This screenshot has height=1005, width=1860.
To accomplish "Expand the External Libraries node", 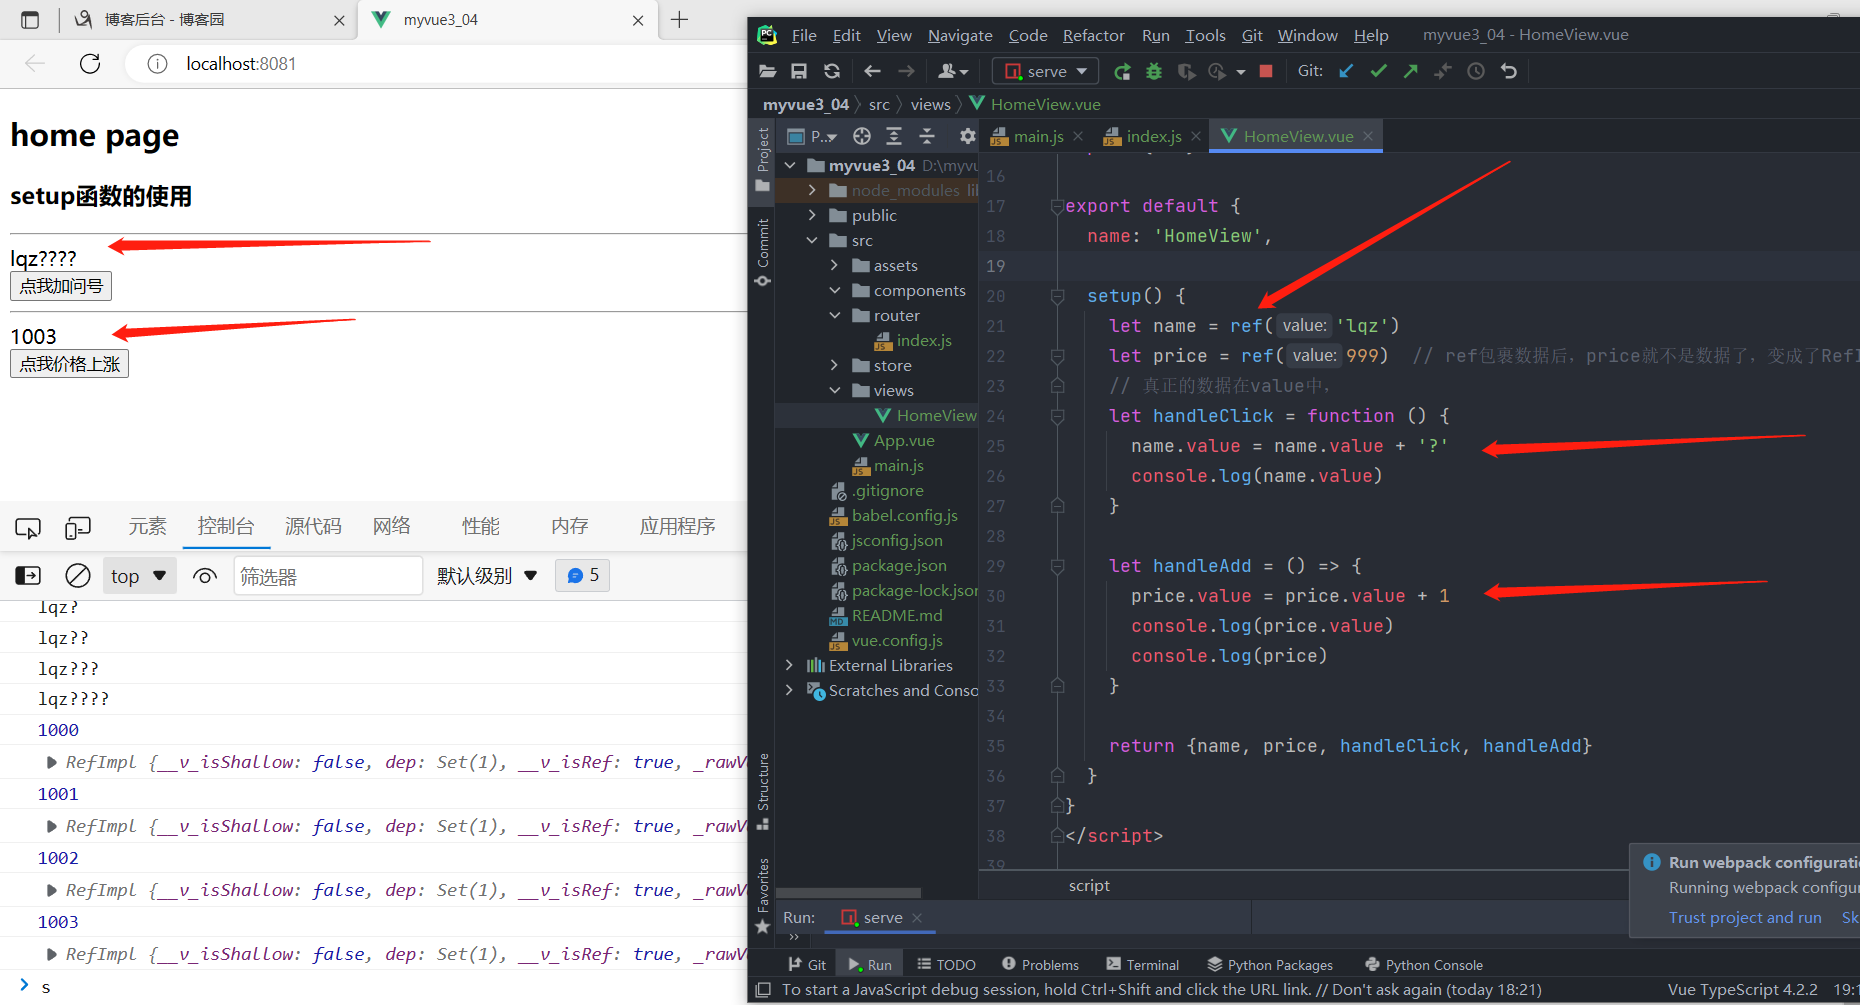I will [790, 665].
